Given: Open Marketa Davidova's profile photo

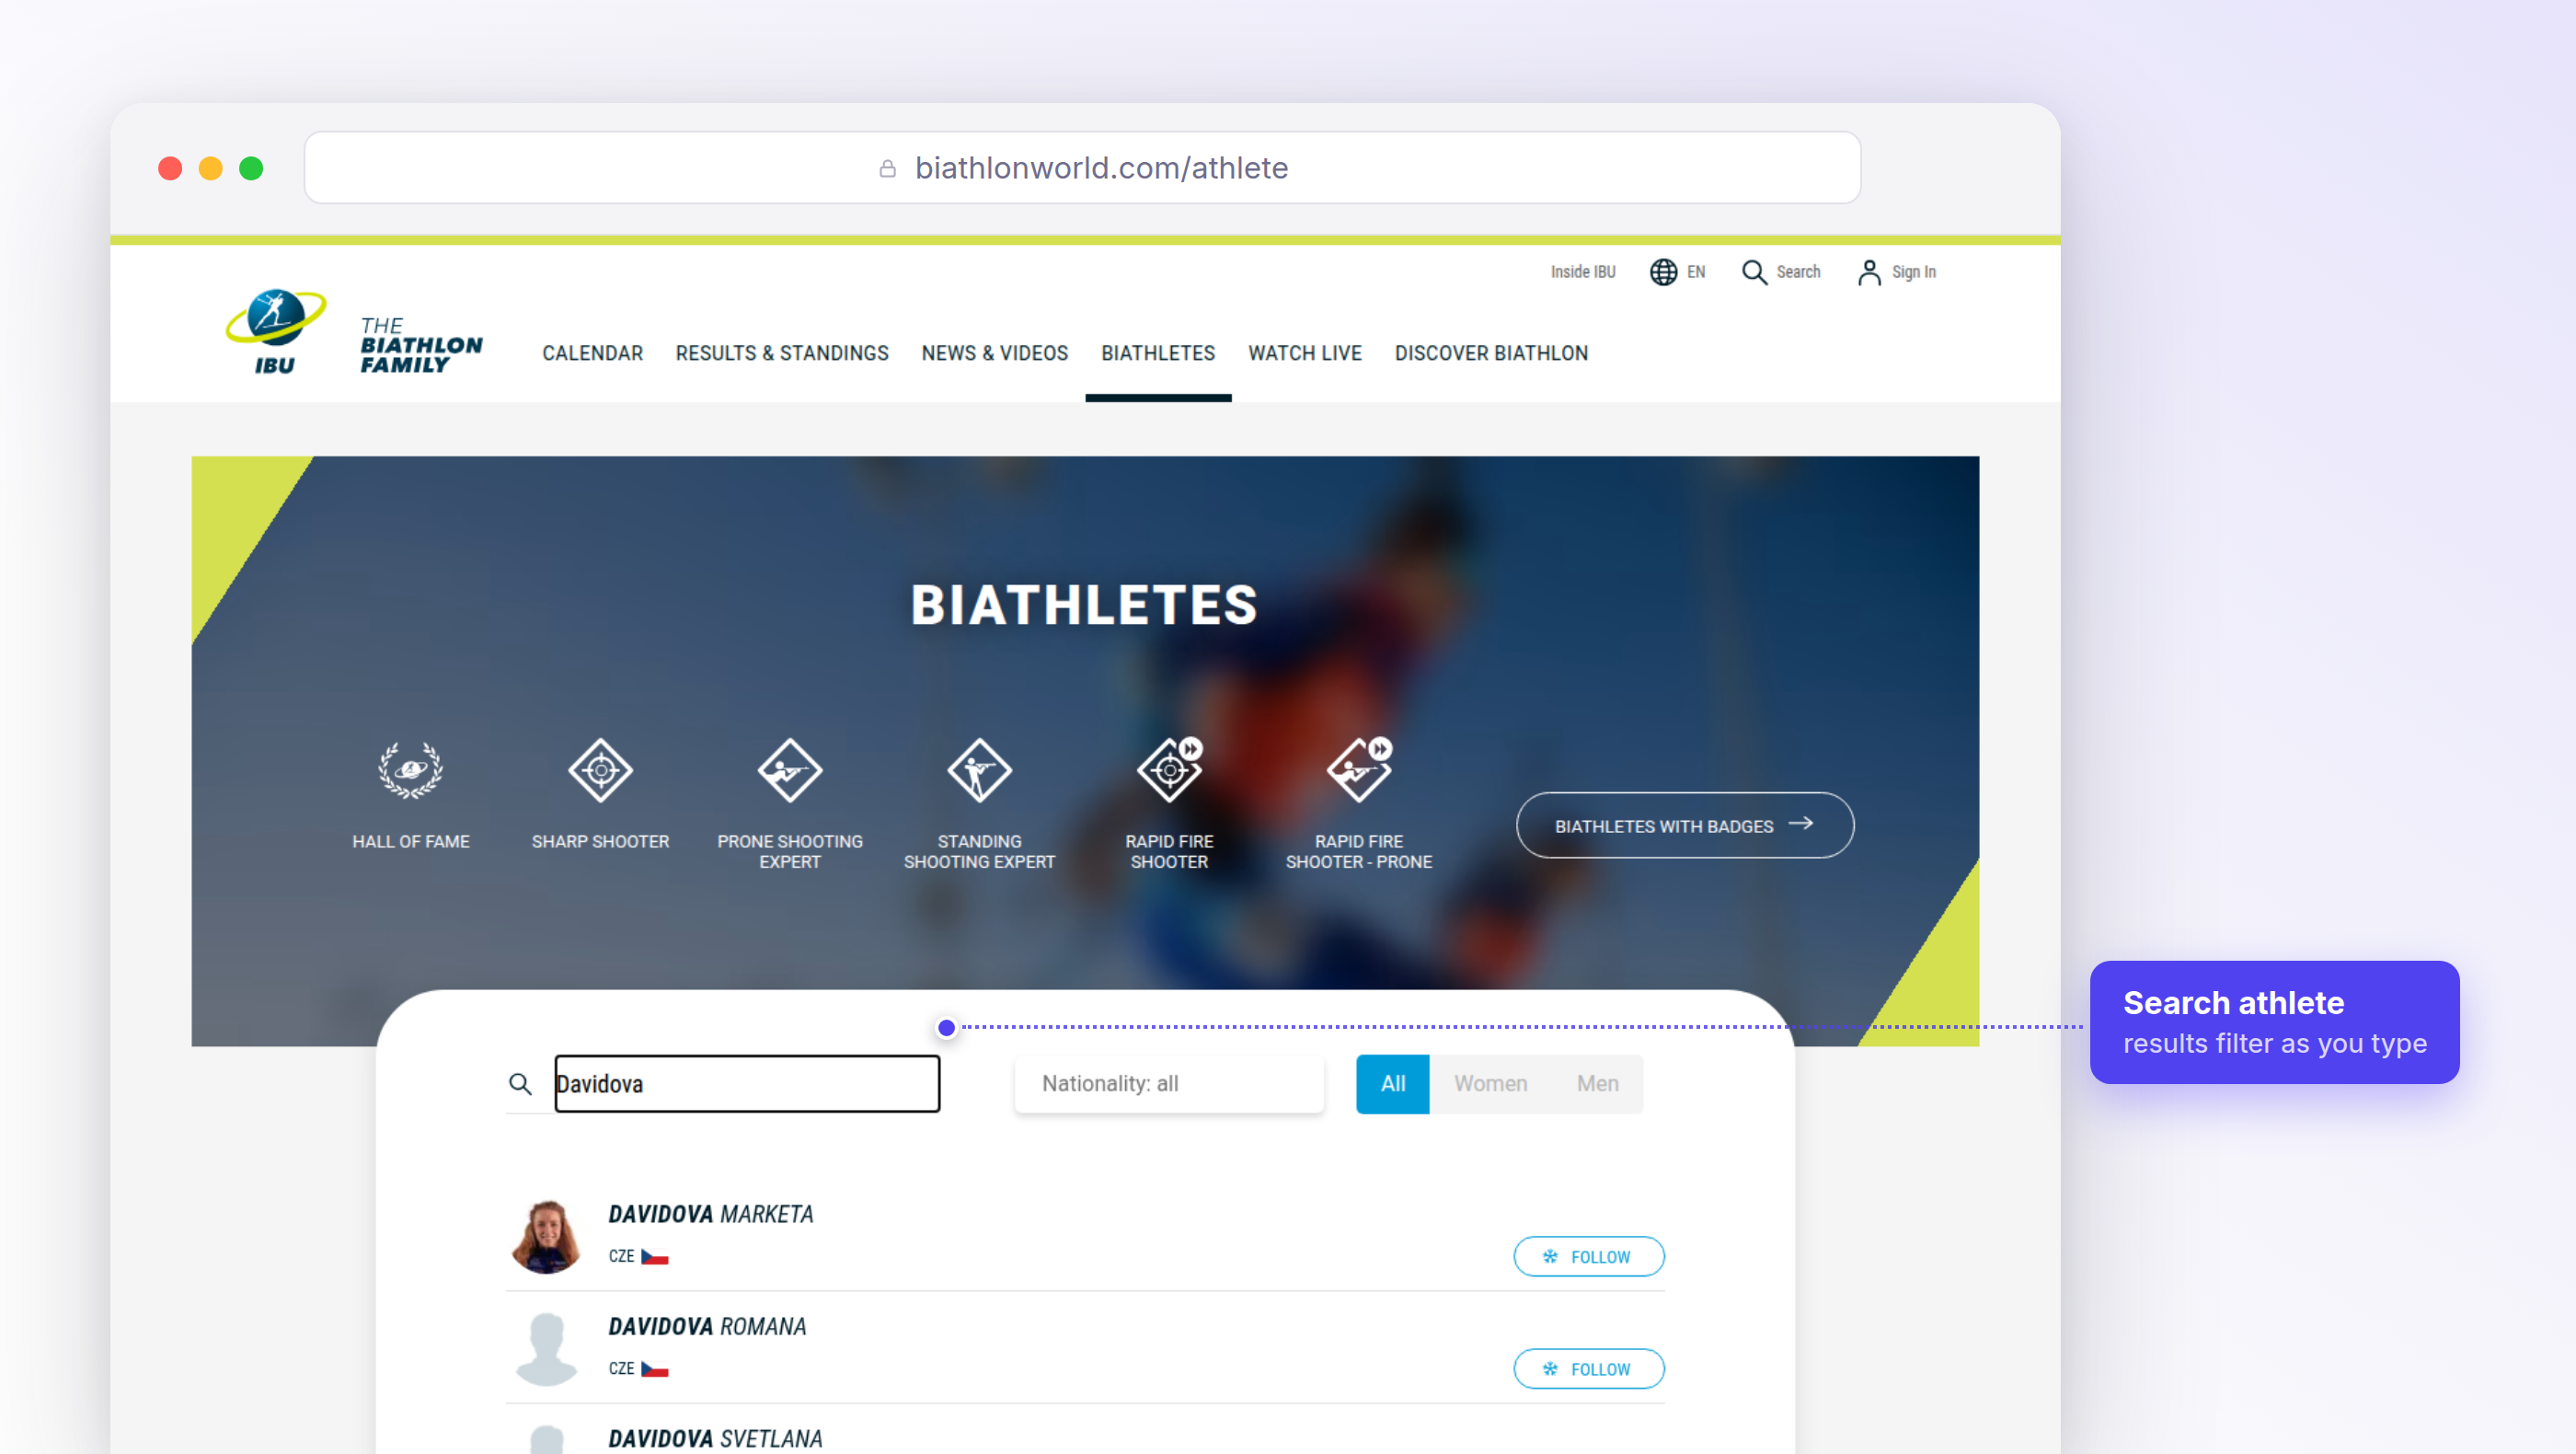Looking at the screenshot, I should (546, 1236).
